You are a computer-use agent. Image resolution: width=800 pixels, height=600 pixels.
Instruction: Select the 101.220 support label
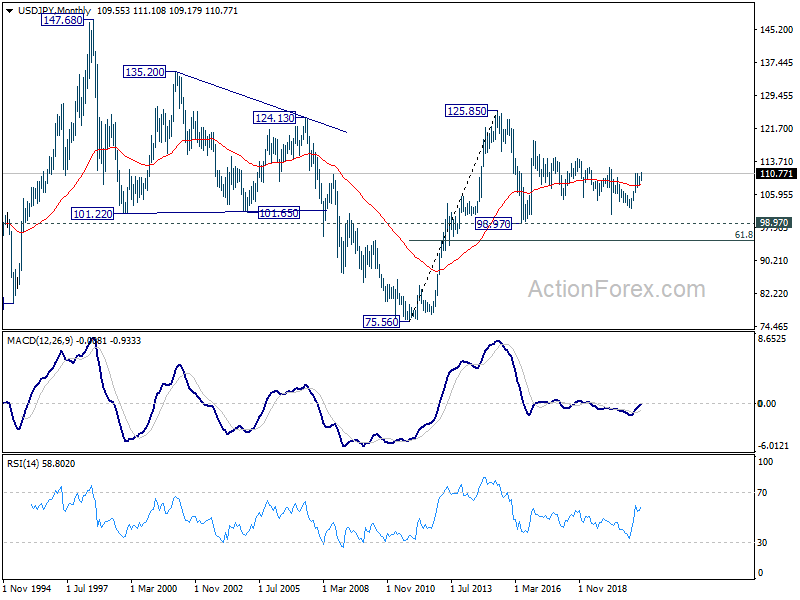click(x=92, y=214)
